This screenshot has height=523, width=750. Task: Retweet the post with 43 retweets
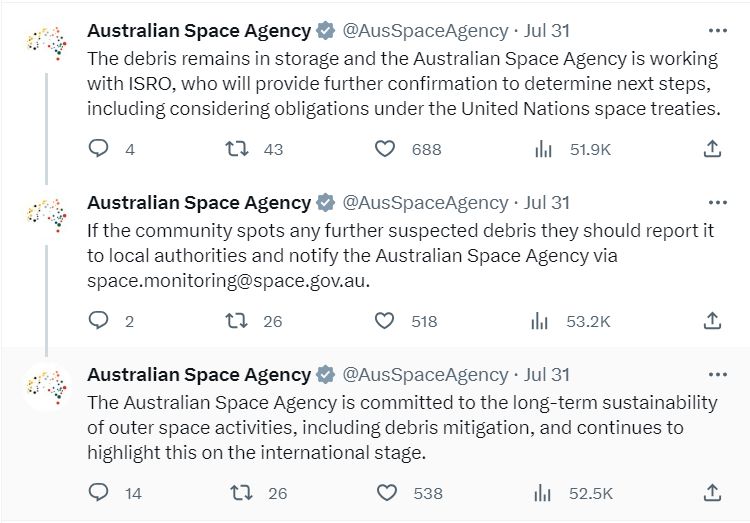point(237,149)
